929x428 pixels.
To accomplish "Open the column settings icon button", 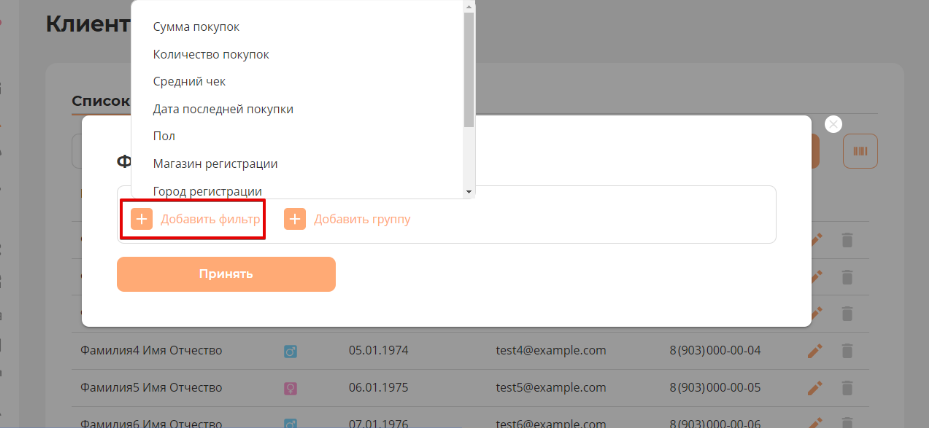I will (860, 151).
